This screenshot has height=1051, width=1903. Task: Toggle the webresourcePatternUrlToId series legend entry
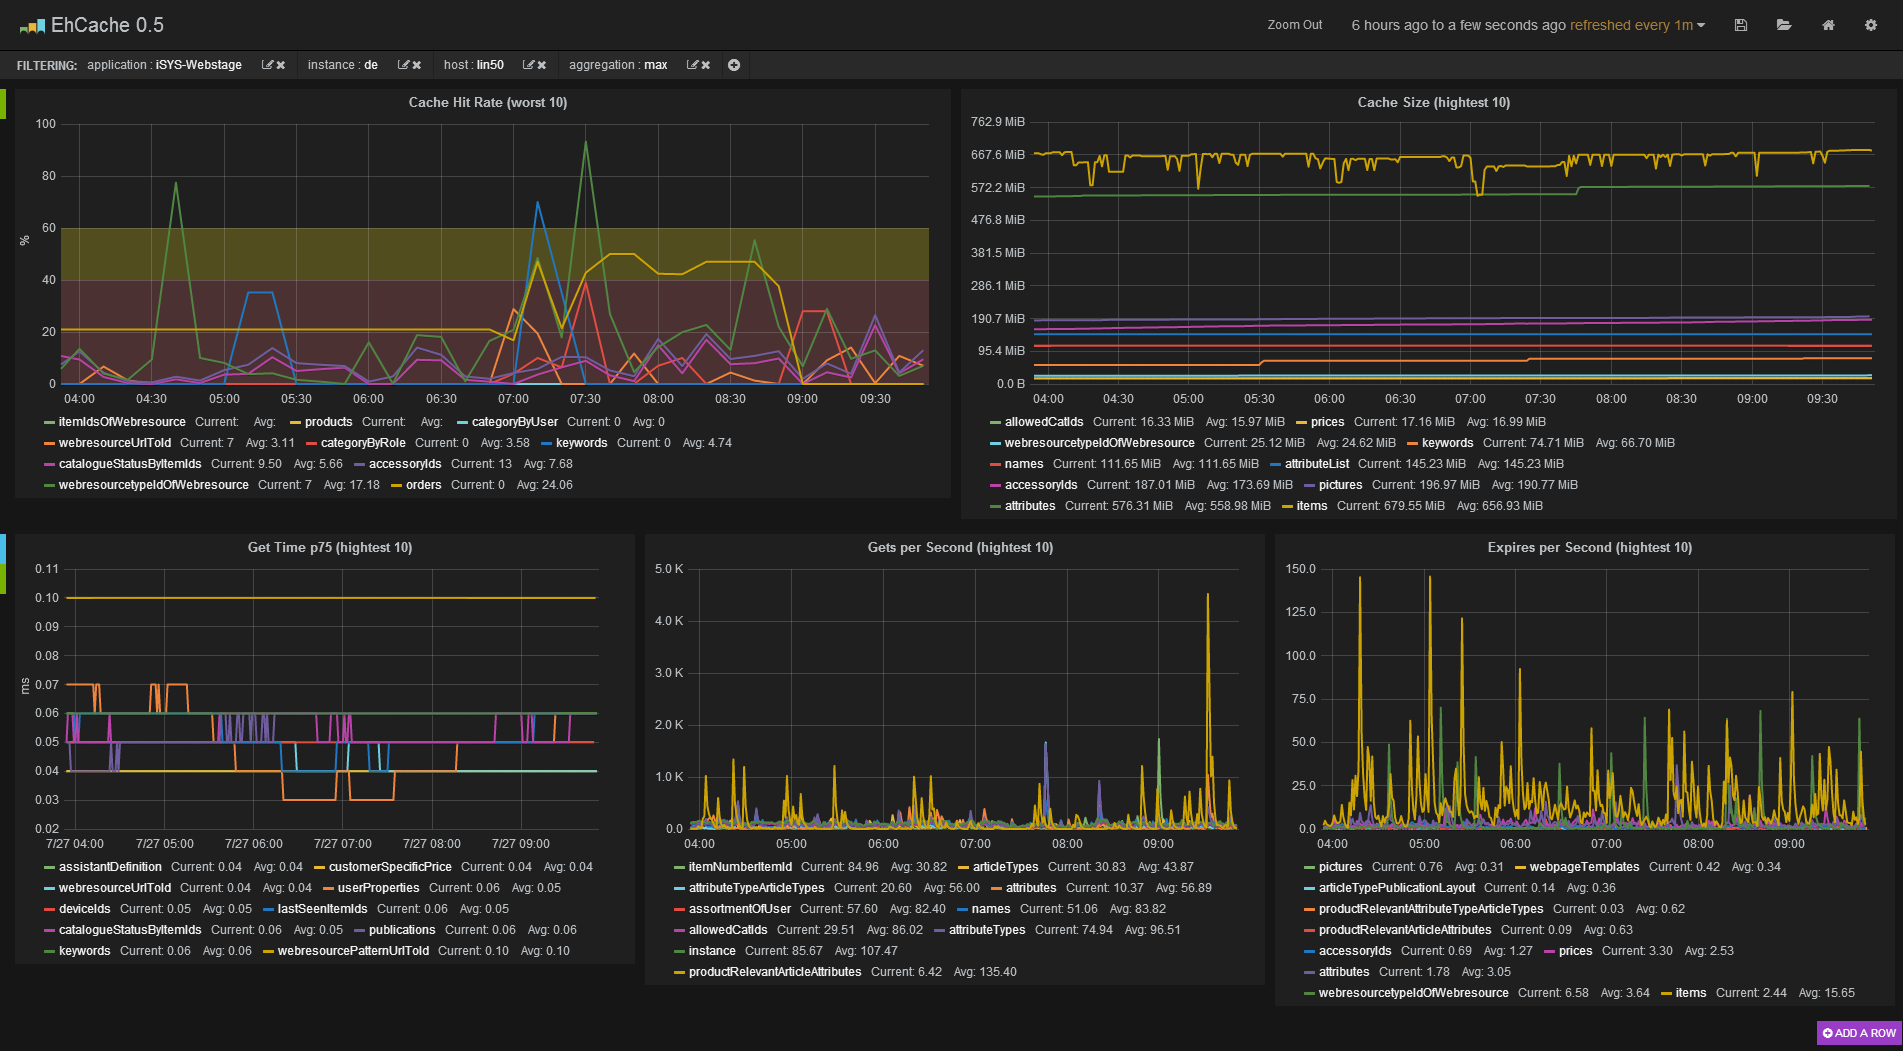click(353, 951)
